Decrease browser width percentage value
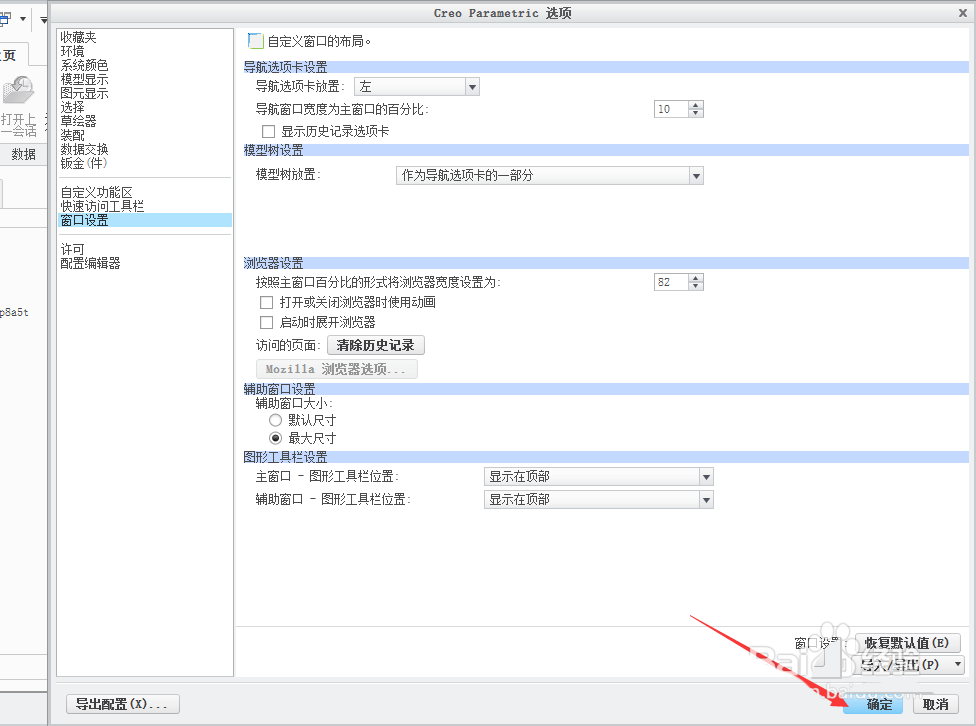Viewport: 976px width, 726px height. coord(697,286)
